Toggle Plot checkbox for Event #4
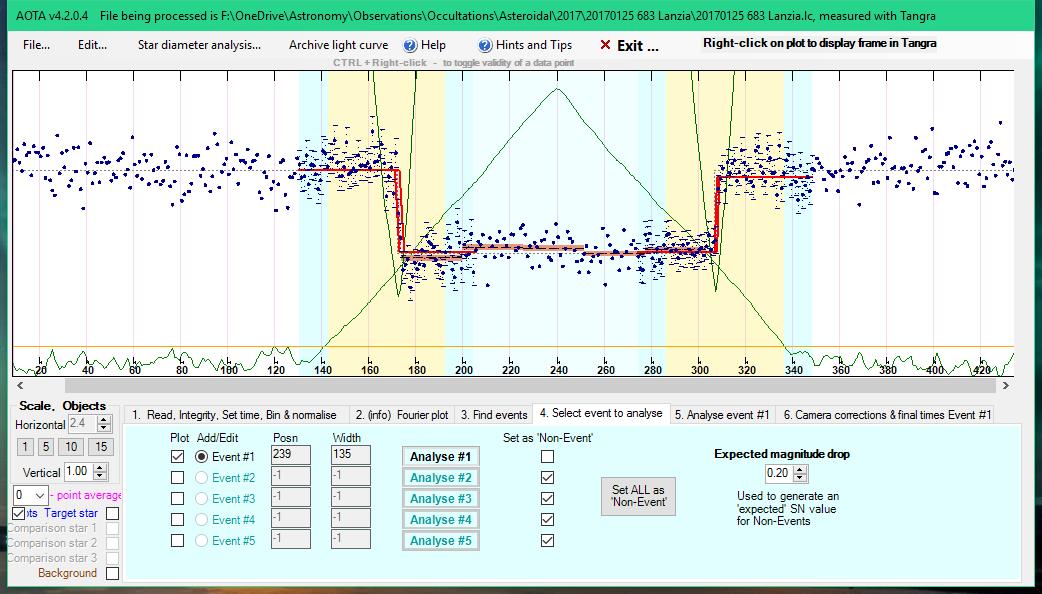 [177, 520]
